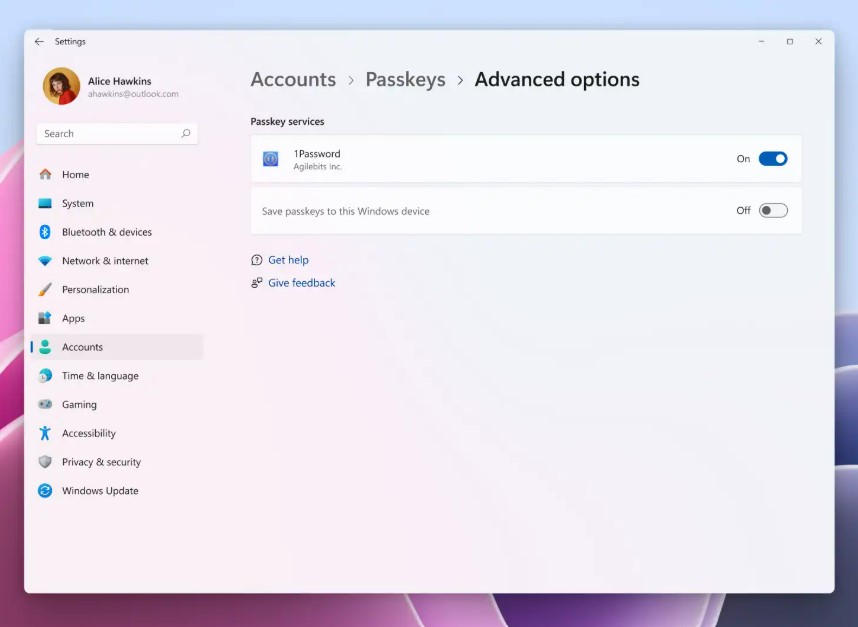
Task: Open the Apps settings section
Action: coord(45,318)
